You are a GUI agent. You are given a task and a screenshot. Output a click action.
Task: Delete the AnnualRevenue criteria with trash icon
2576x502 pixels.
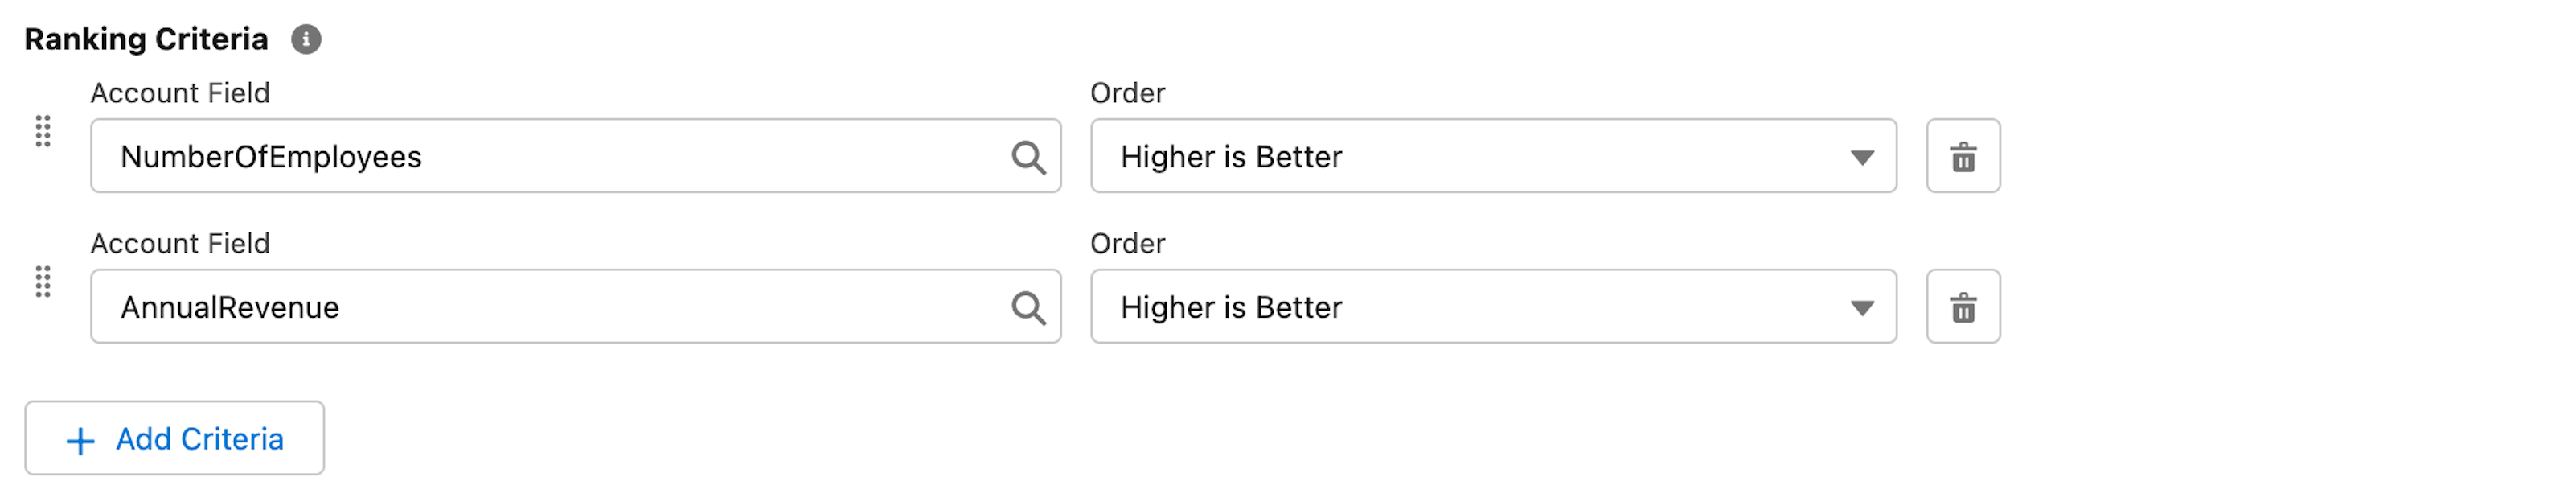[1962, 307]
